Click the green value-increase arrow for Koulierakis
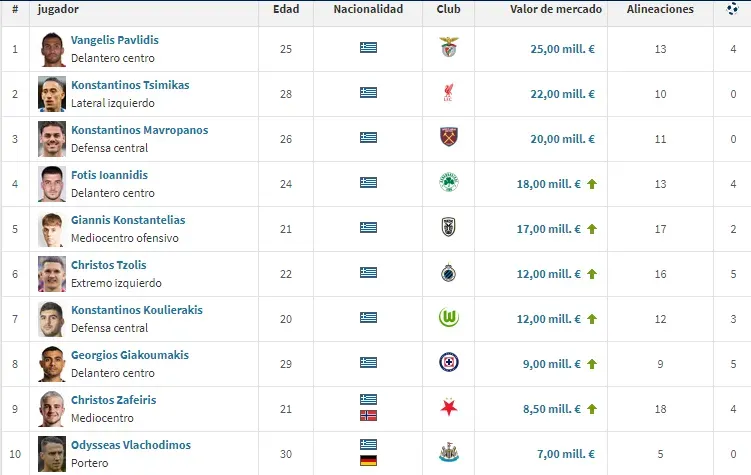 point(592,318)
